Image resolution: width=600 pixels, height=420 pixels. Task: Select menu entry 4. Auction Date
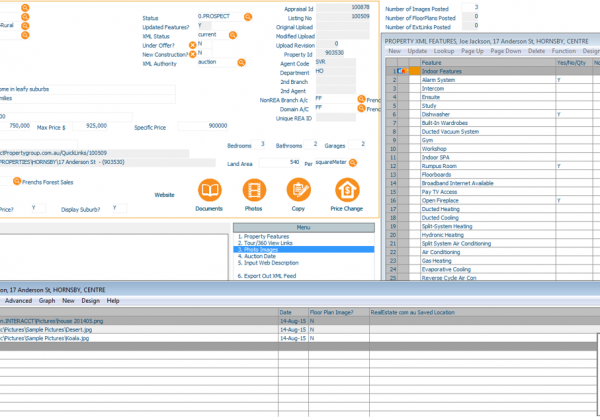[256, 256]
